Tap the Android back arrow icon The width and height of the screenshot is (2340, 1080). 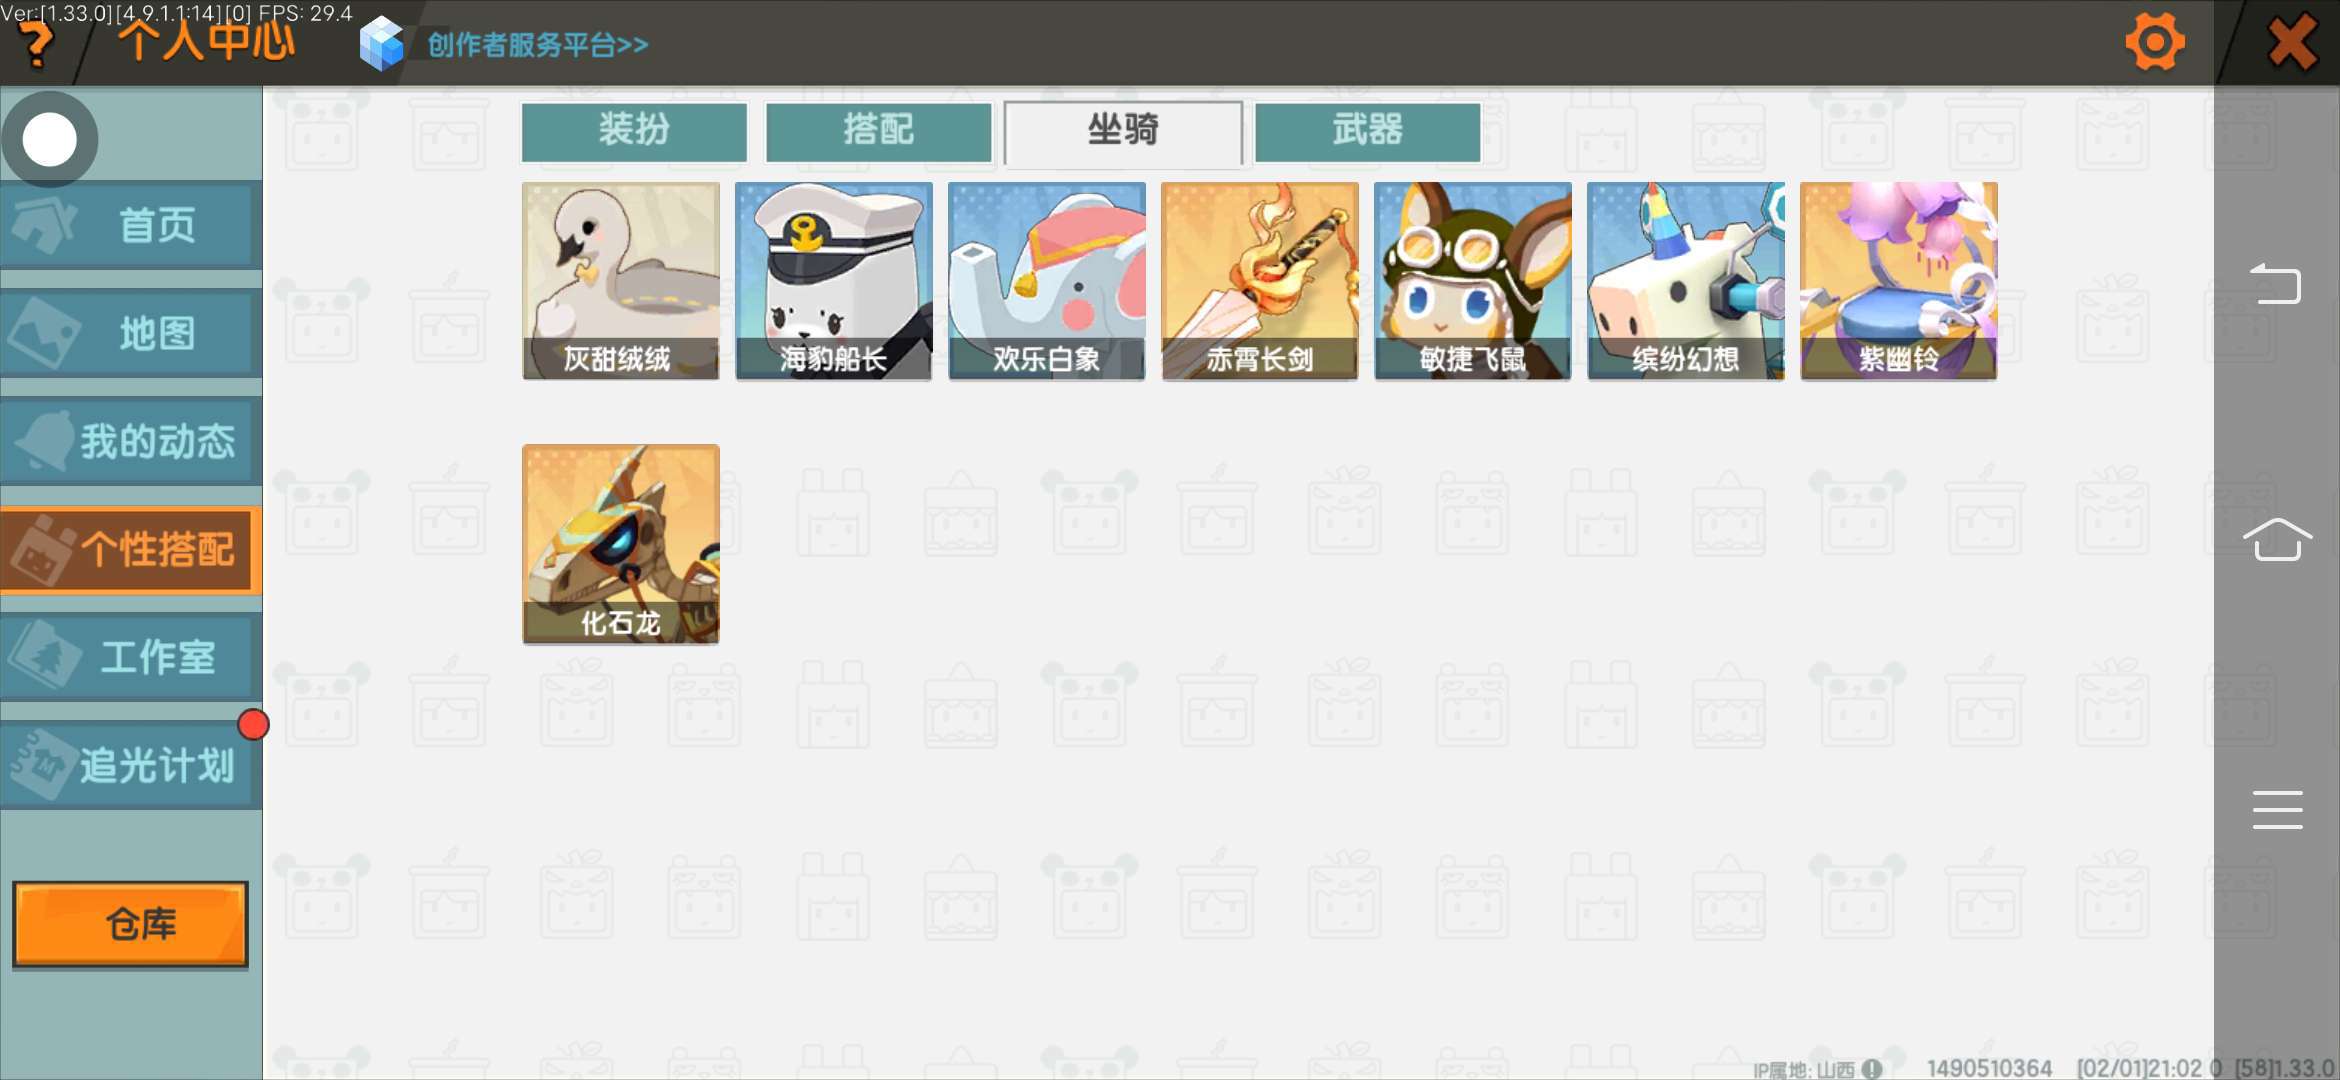[x=2276, y=283]
